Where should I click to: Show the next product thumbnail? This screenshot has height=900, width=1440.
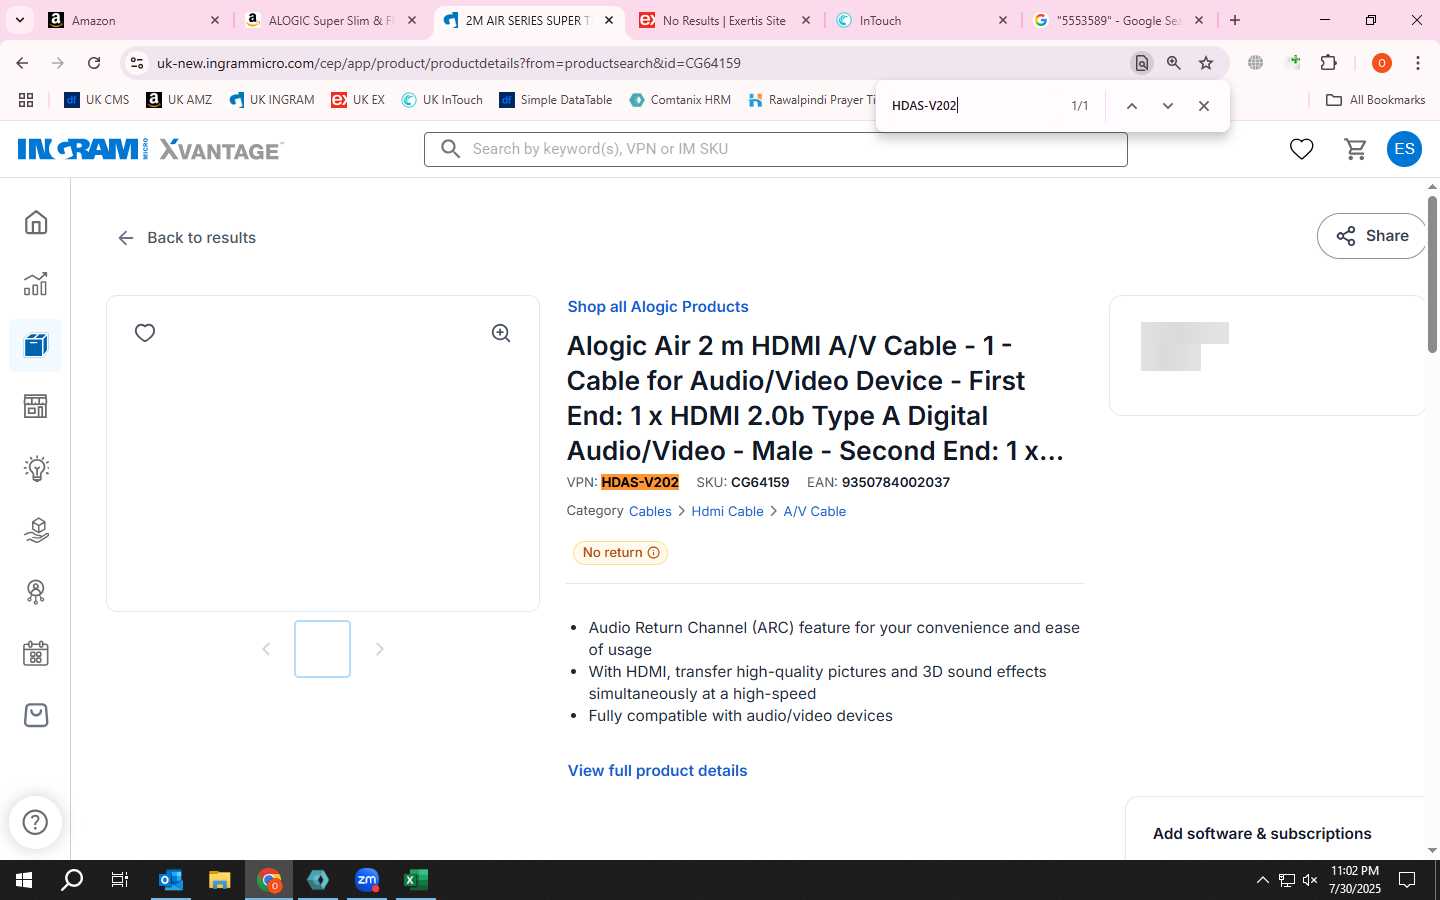pyautogui.click(x=379, y=649)
